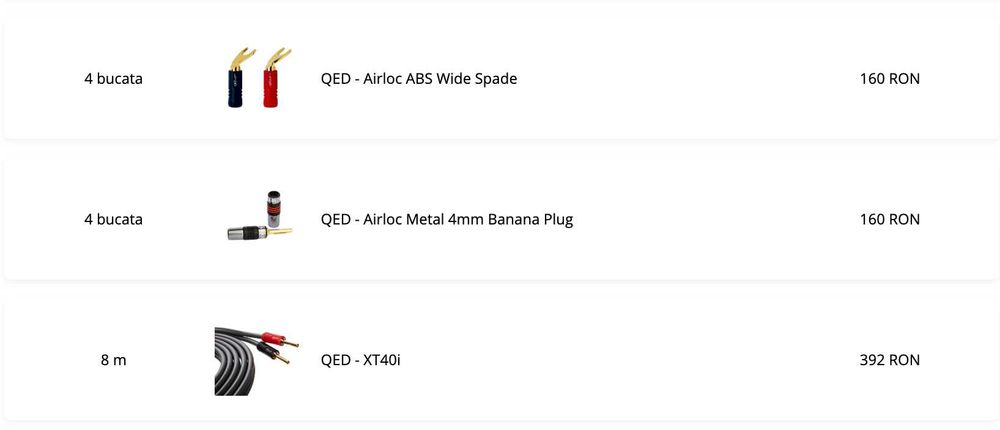The height and width of the screenshot is (430, 1000).
Task: Open QED - Airloc Metal 4mm Banana Plug
Action: point(446,219)
